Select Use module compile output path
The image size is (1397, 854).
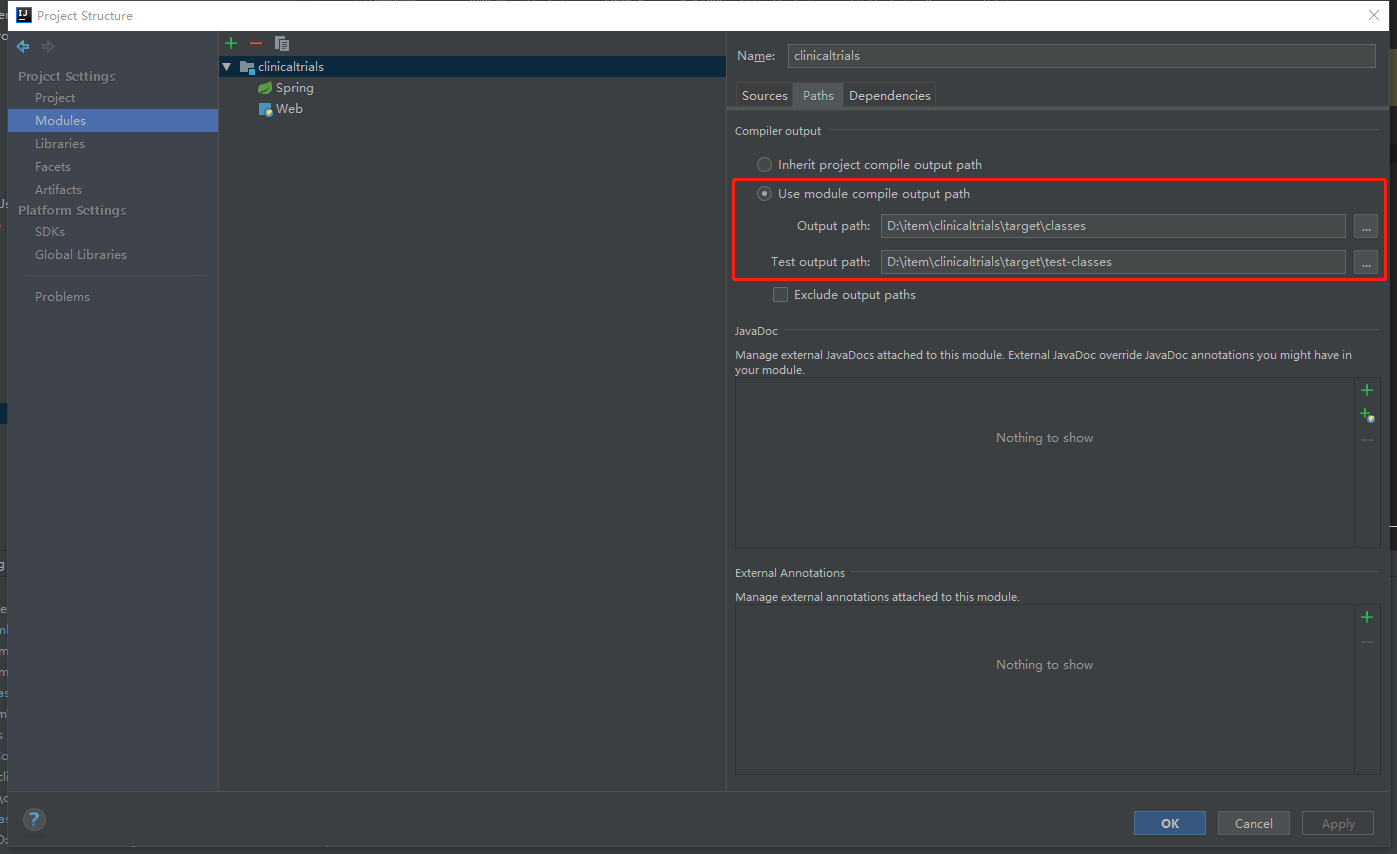click(x=765, y=194)
